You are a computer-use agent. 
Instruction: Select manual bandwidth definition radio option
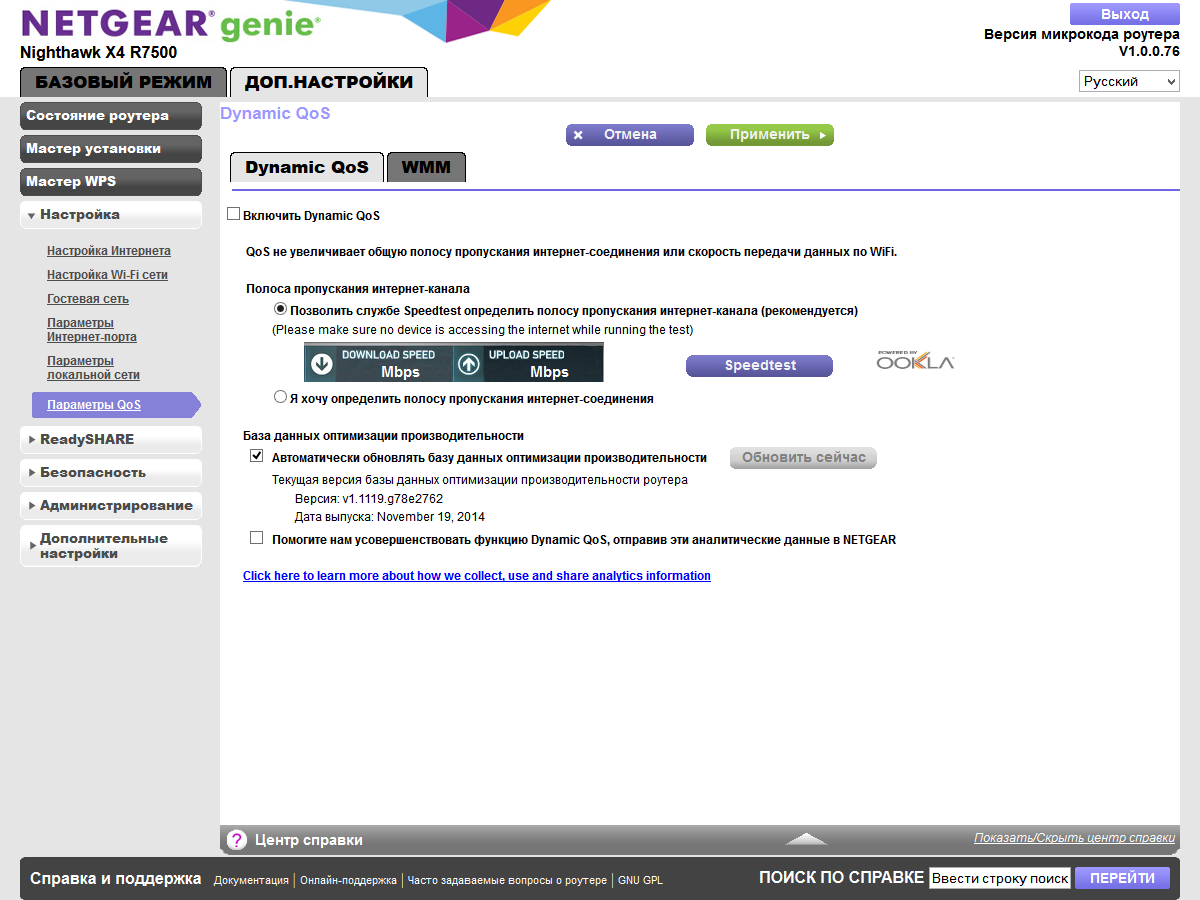281,397
